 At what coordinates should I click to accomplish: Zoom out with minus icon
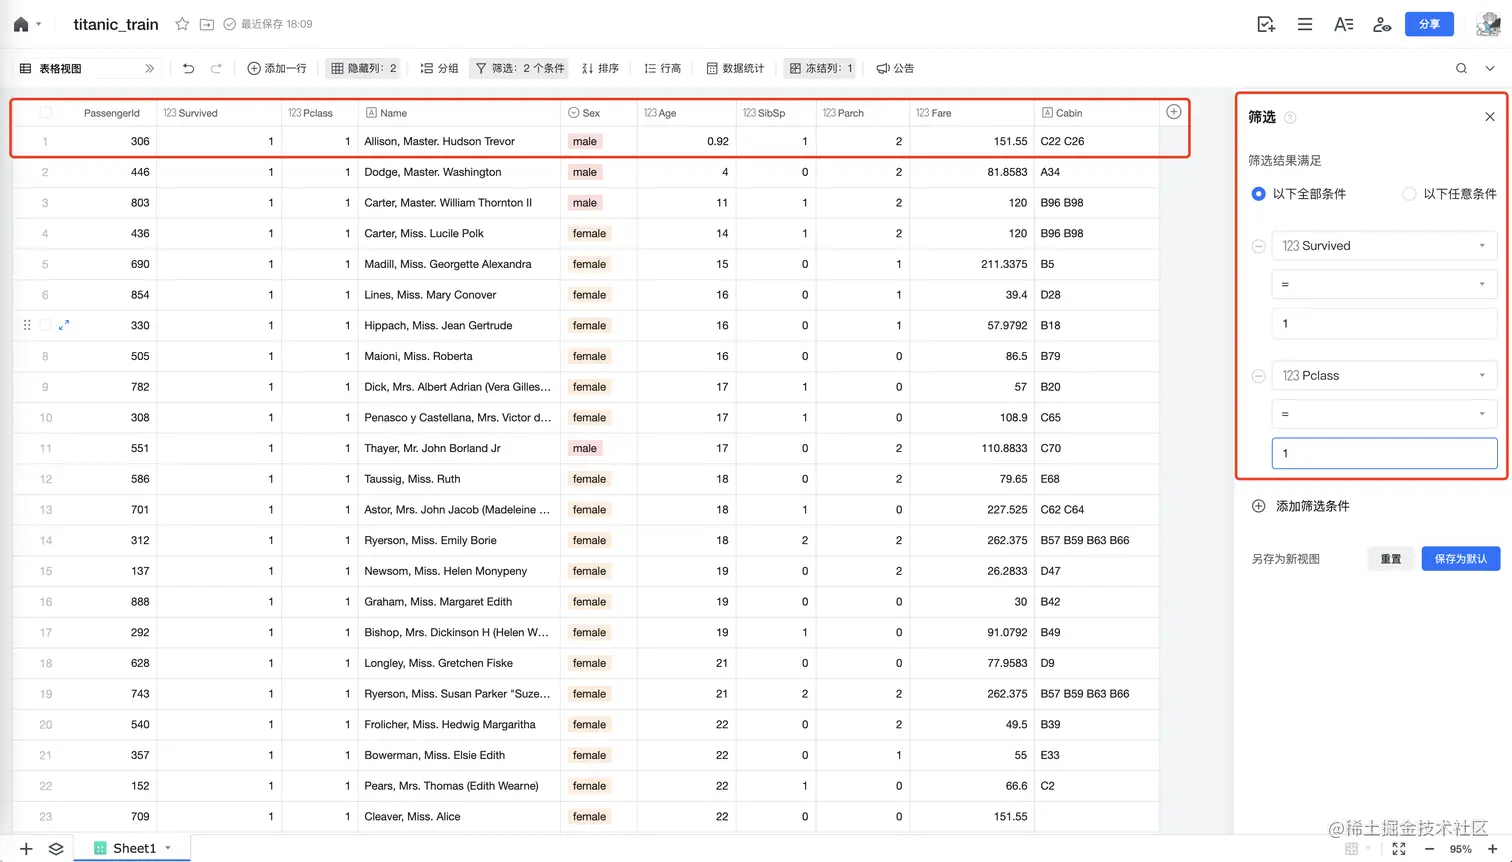pos(1429,849)
